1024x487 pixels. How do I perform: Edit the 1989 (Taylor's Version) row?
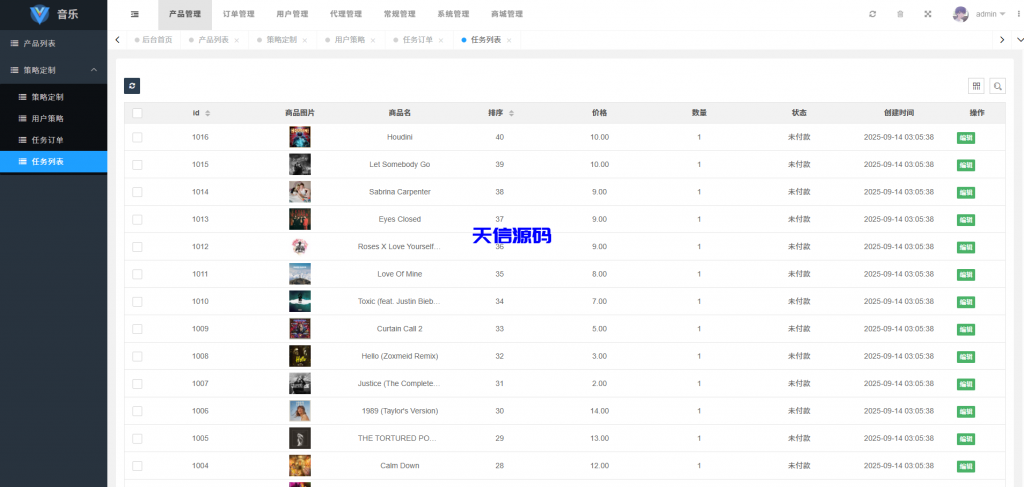966,412
